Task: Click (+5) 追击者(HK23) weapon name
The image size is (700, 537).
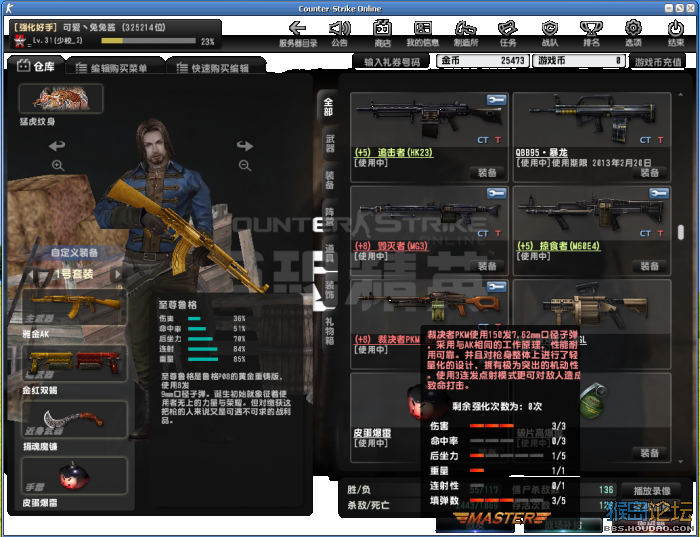Action: (393, 152)
